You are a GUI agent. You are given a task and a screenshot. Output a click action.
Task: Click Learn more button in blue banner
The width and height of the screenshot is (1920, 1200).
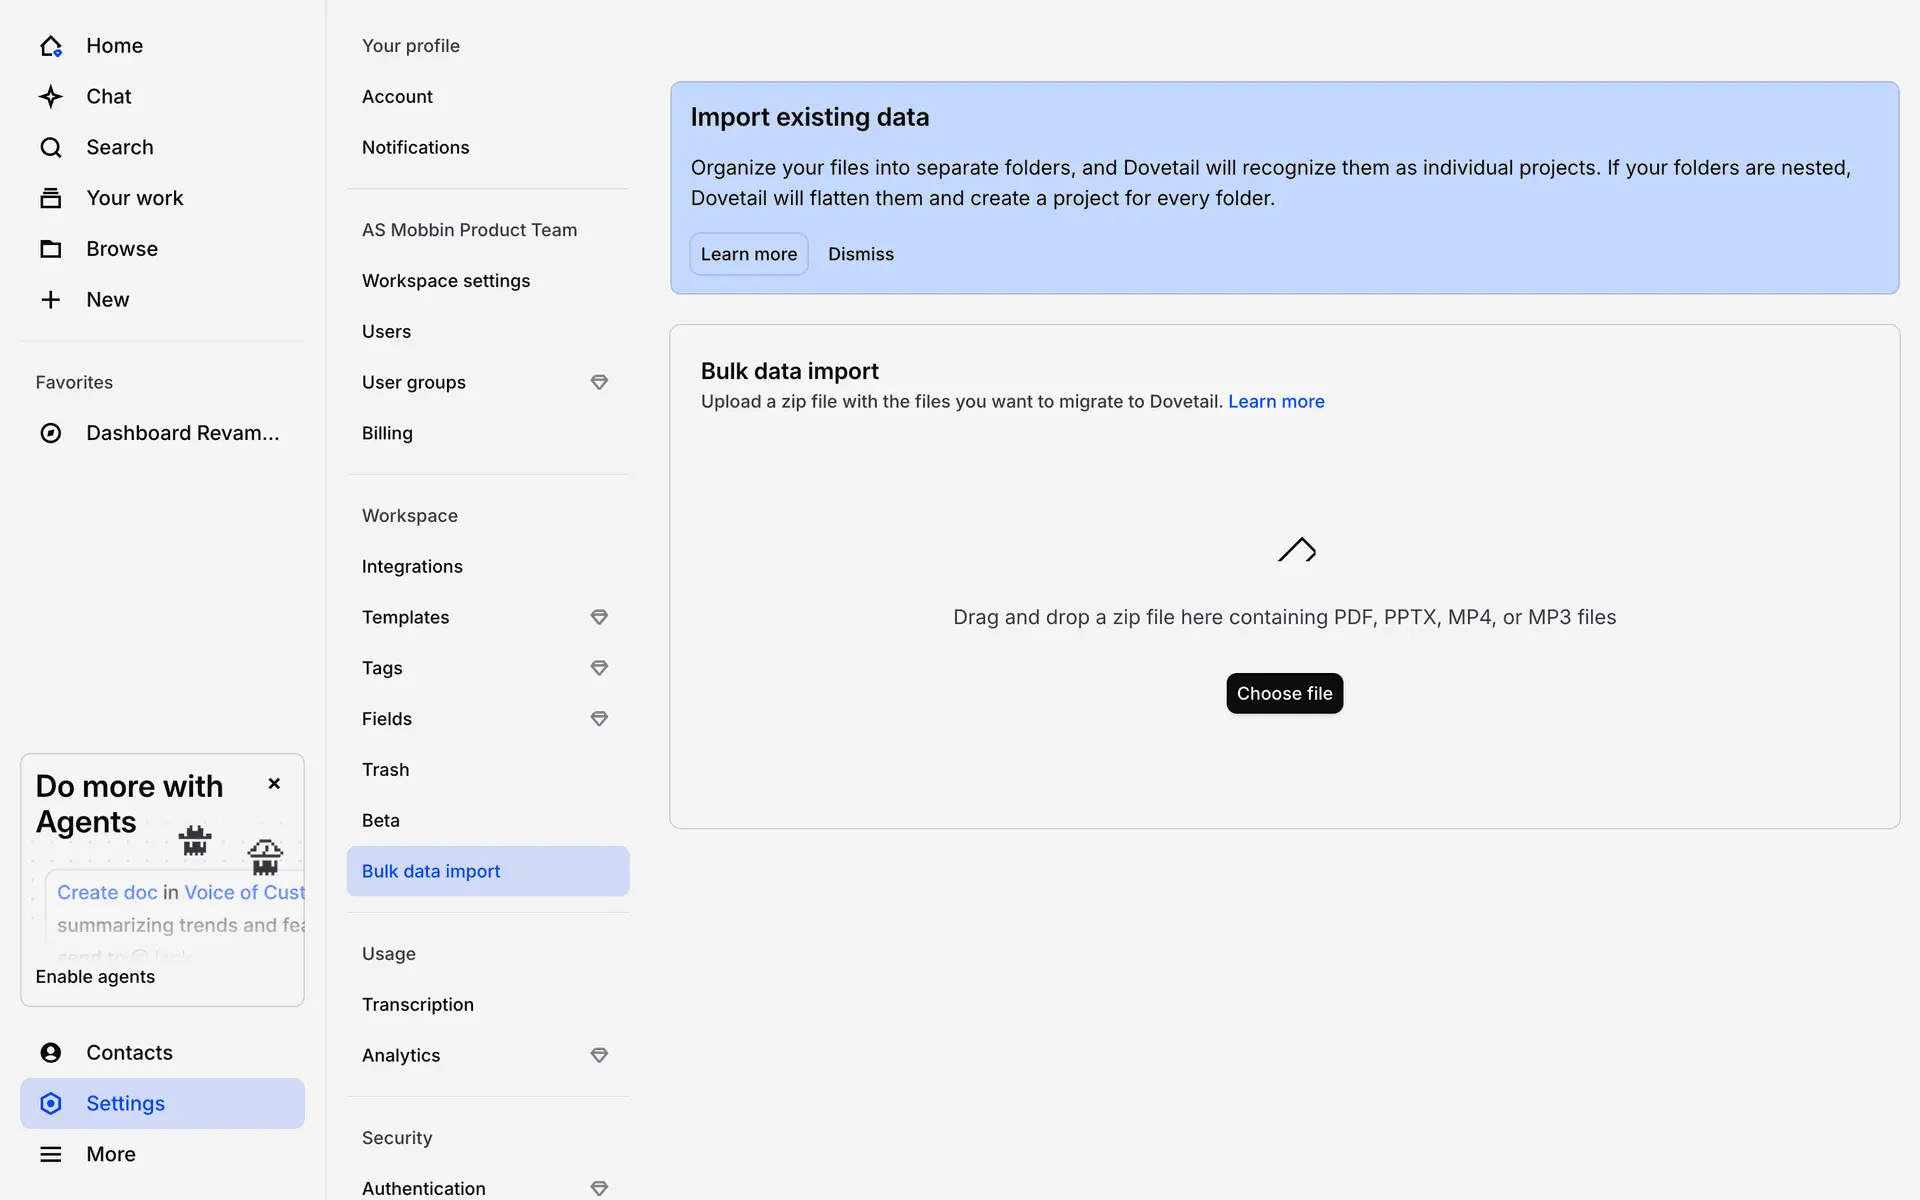tap(748, 254)
